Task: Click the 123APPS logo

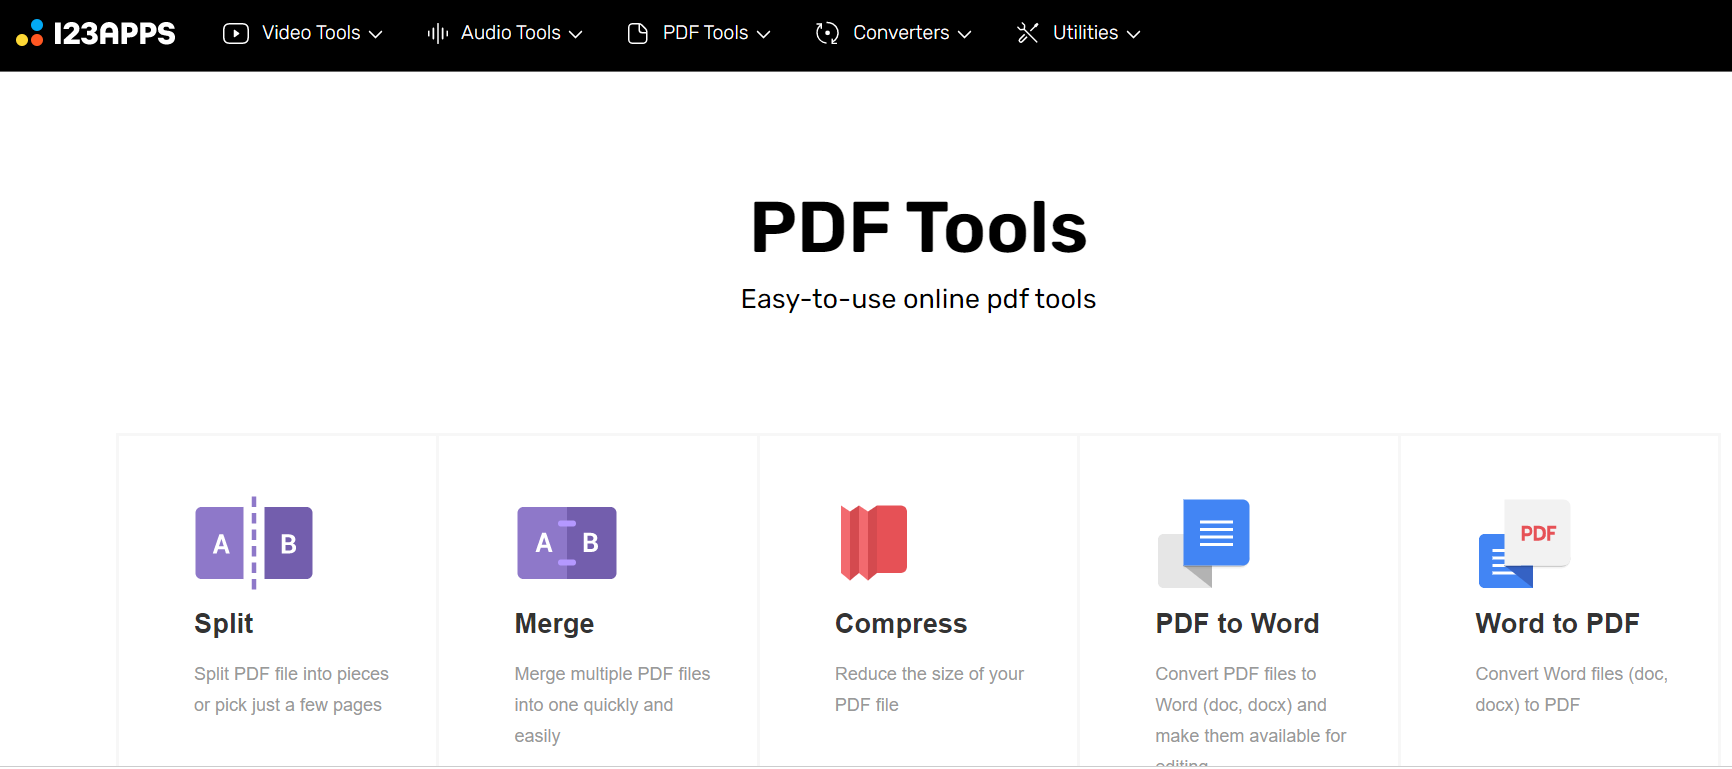Action: tap(96, 33)
